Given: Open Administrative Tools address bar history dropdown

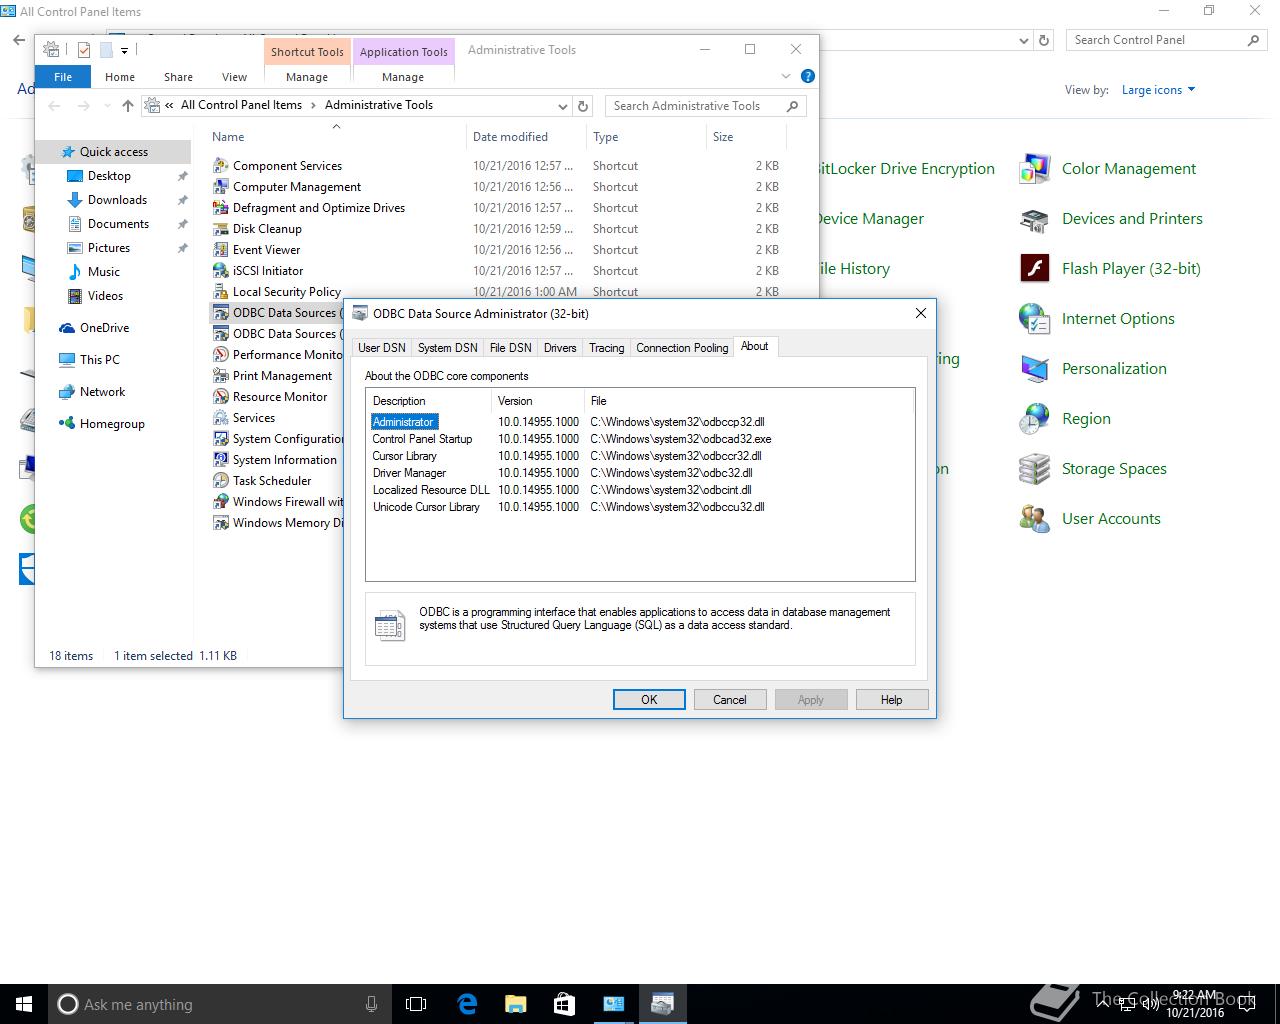Looking at the screenshot, I should [563, 106].
